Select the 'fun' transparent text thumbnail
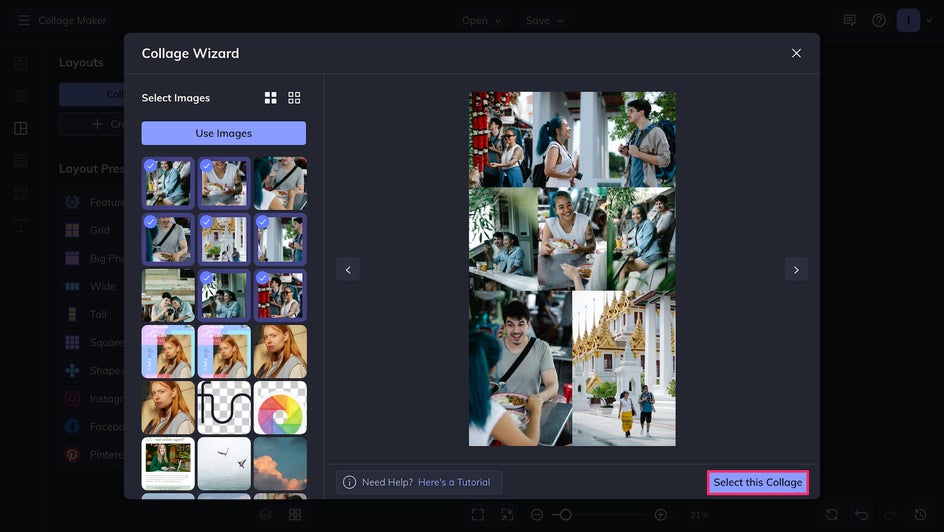 (224, 407)
